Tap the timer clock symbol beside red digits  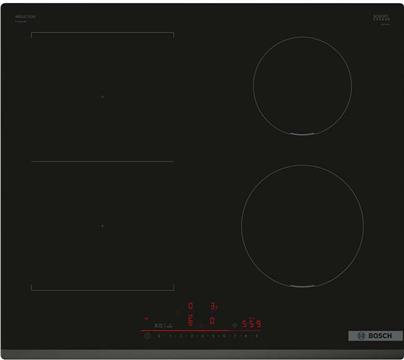pyautogui.click(x=235, y=324)
